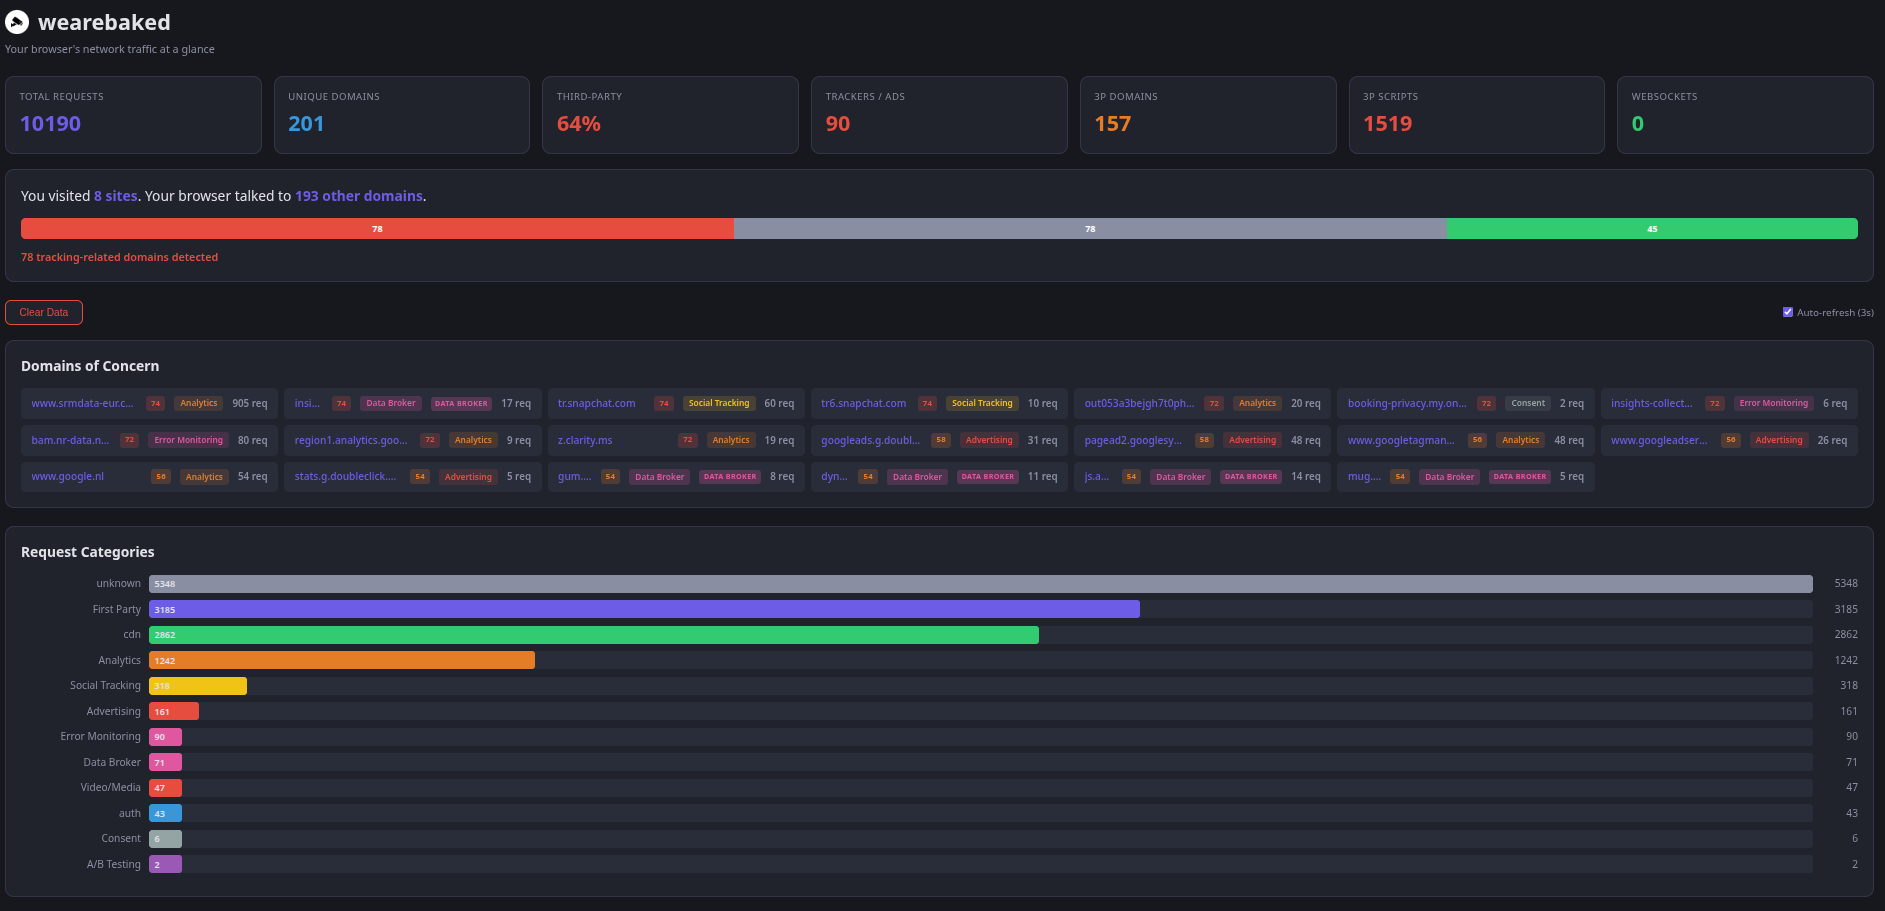Image resolution: width=1885 pixels, height=911 pixels.
Task: Click the Consent tag on booking-privacy entry
Action: click(1528, 404)
